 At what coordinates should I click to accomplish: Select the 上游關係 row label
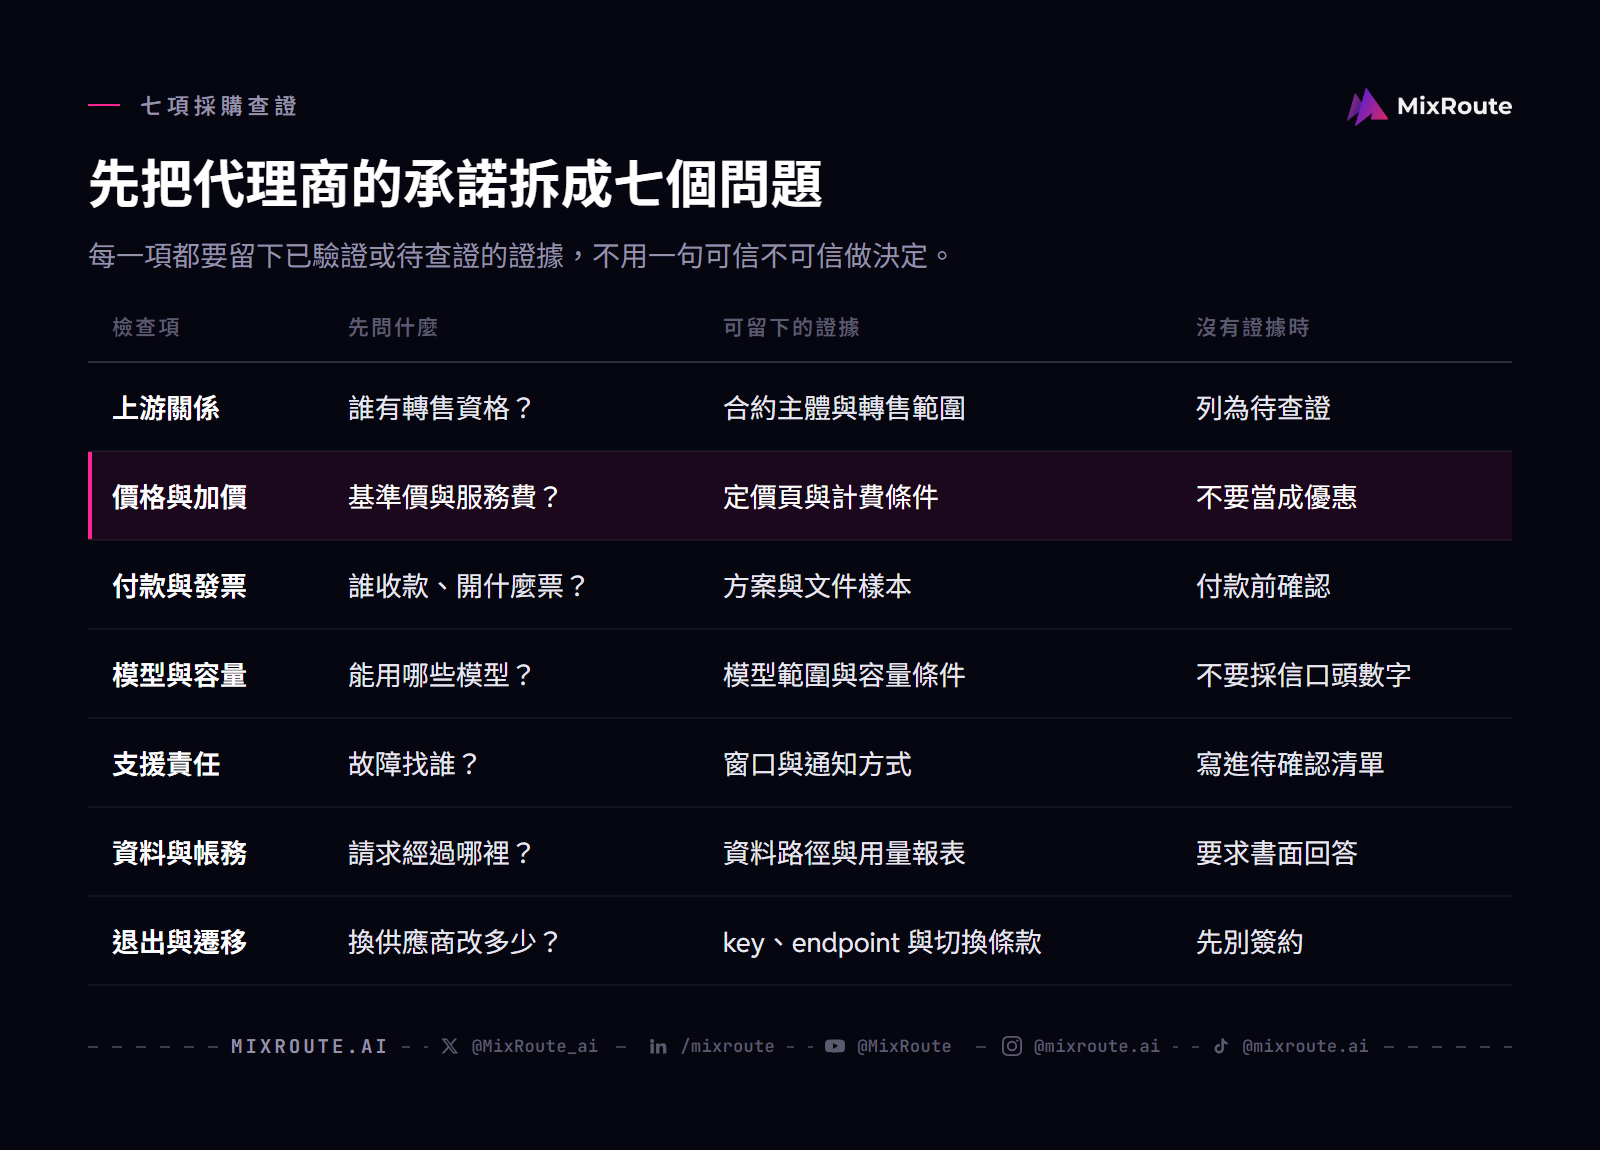(166, 408)
